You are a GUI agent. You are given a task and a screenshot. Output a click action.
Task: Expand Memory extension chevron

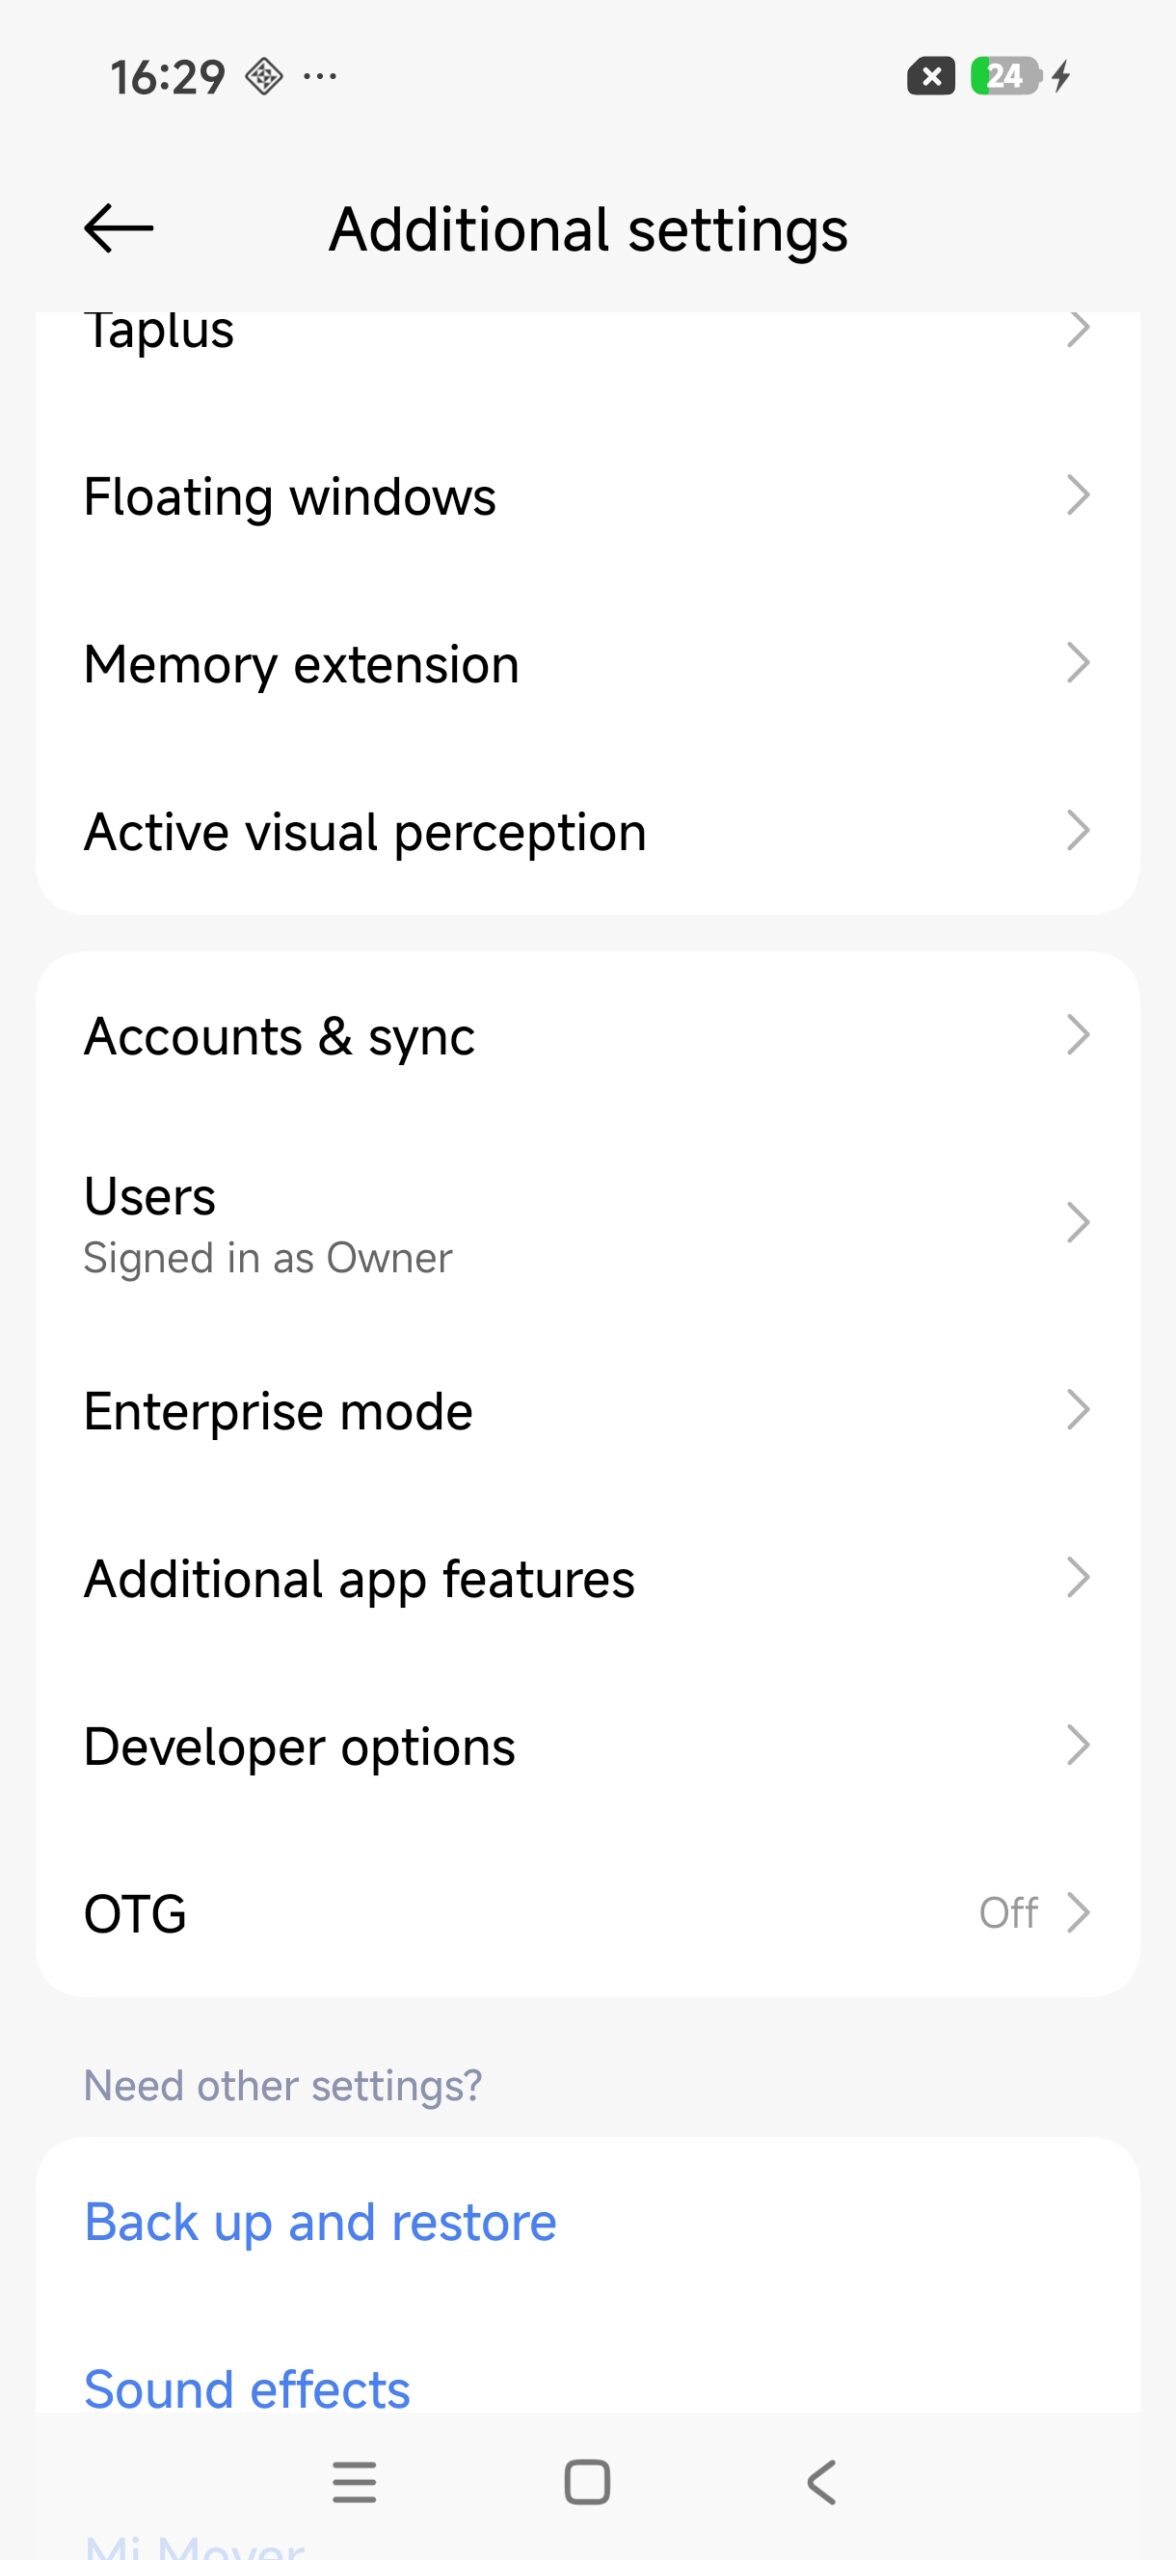pos(1077,663)
